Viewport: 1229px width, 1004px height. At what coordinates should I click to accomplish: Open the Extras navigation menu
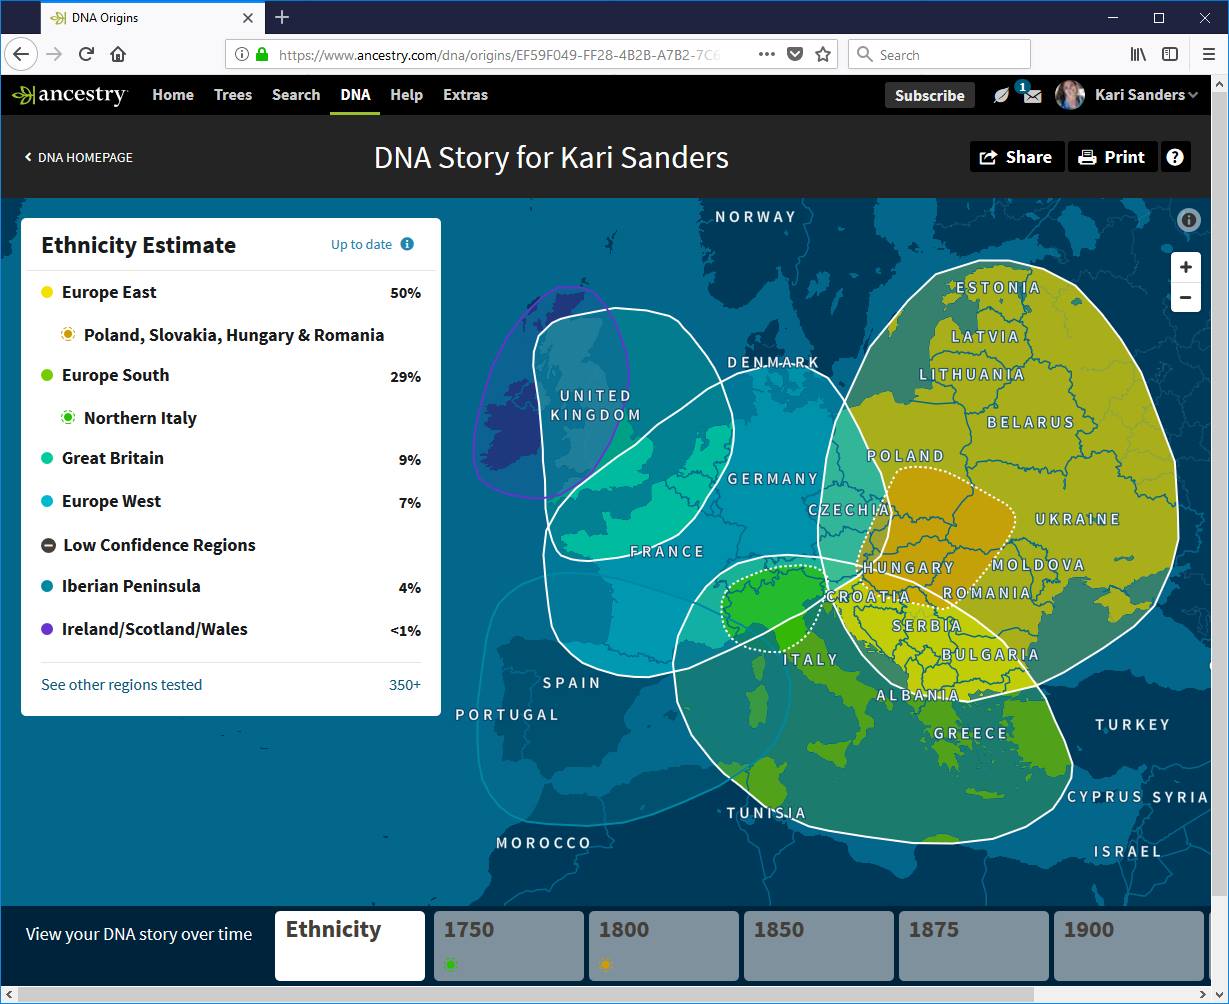[x=465, y=95]
